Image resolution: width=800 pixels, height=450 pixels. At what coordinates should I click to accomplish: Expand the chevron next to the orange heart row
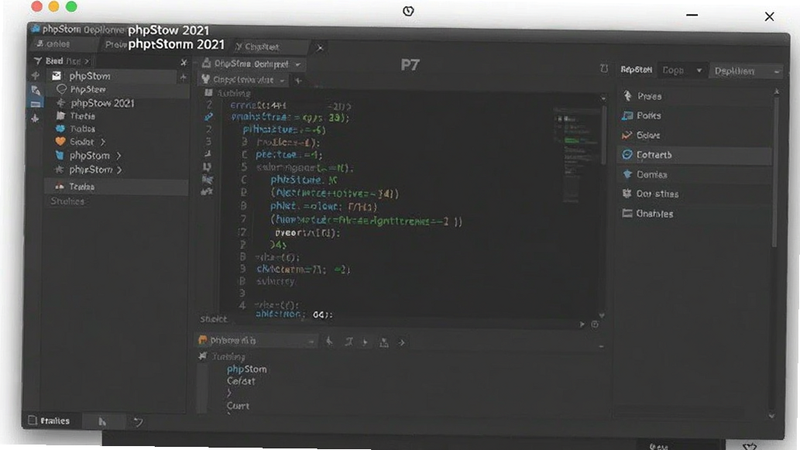click(x=103, y=142)
